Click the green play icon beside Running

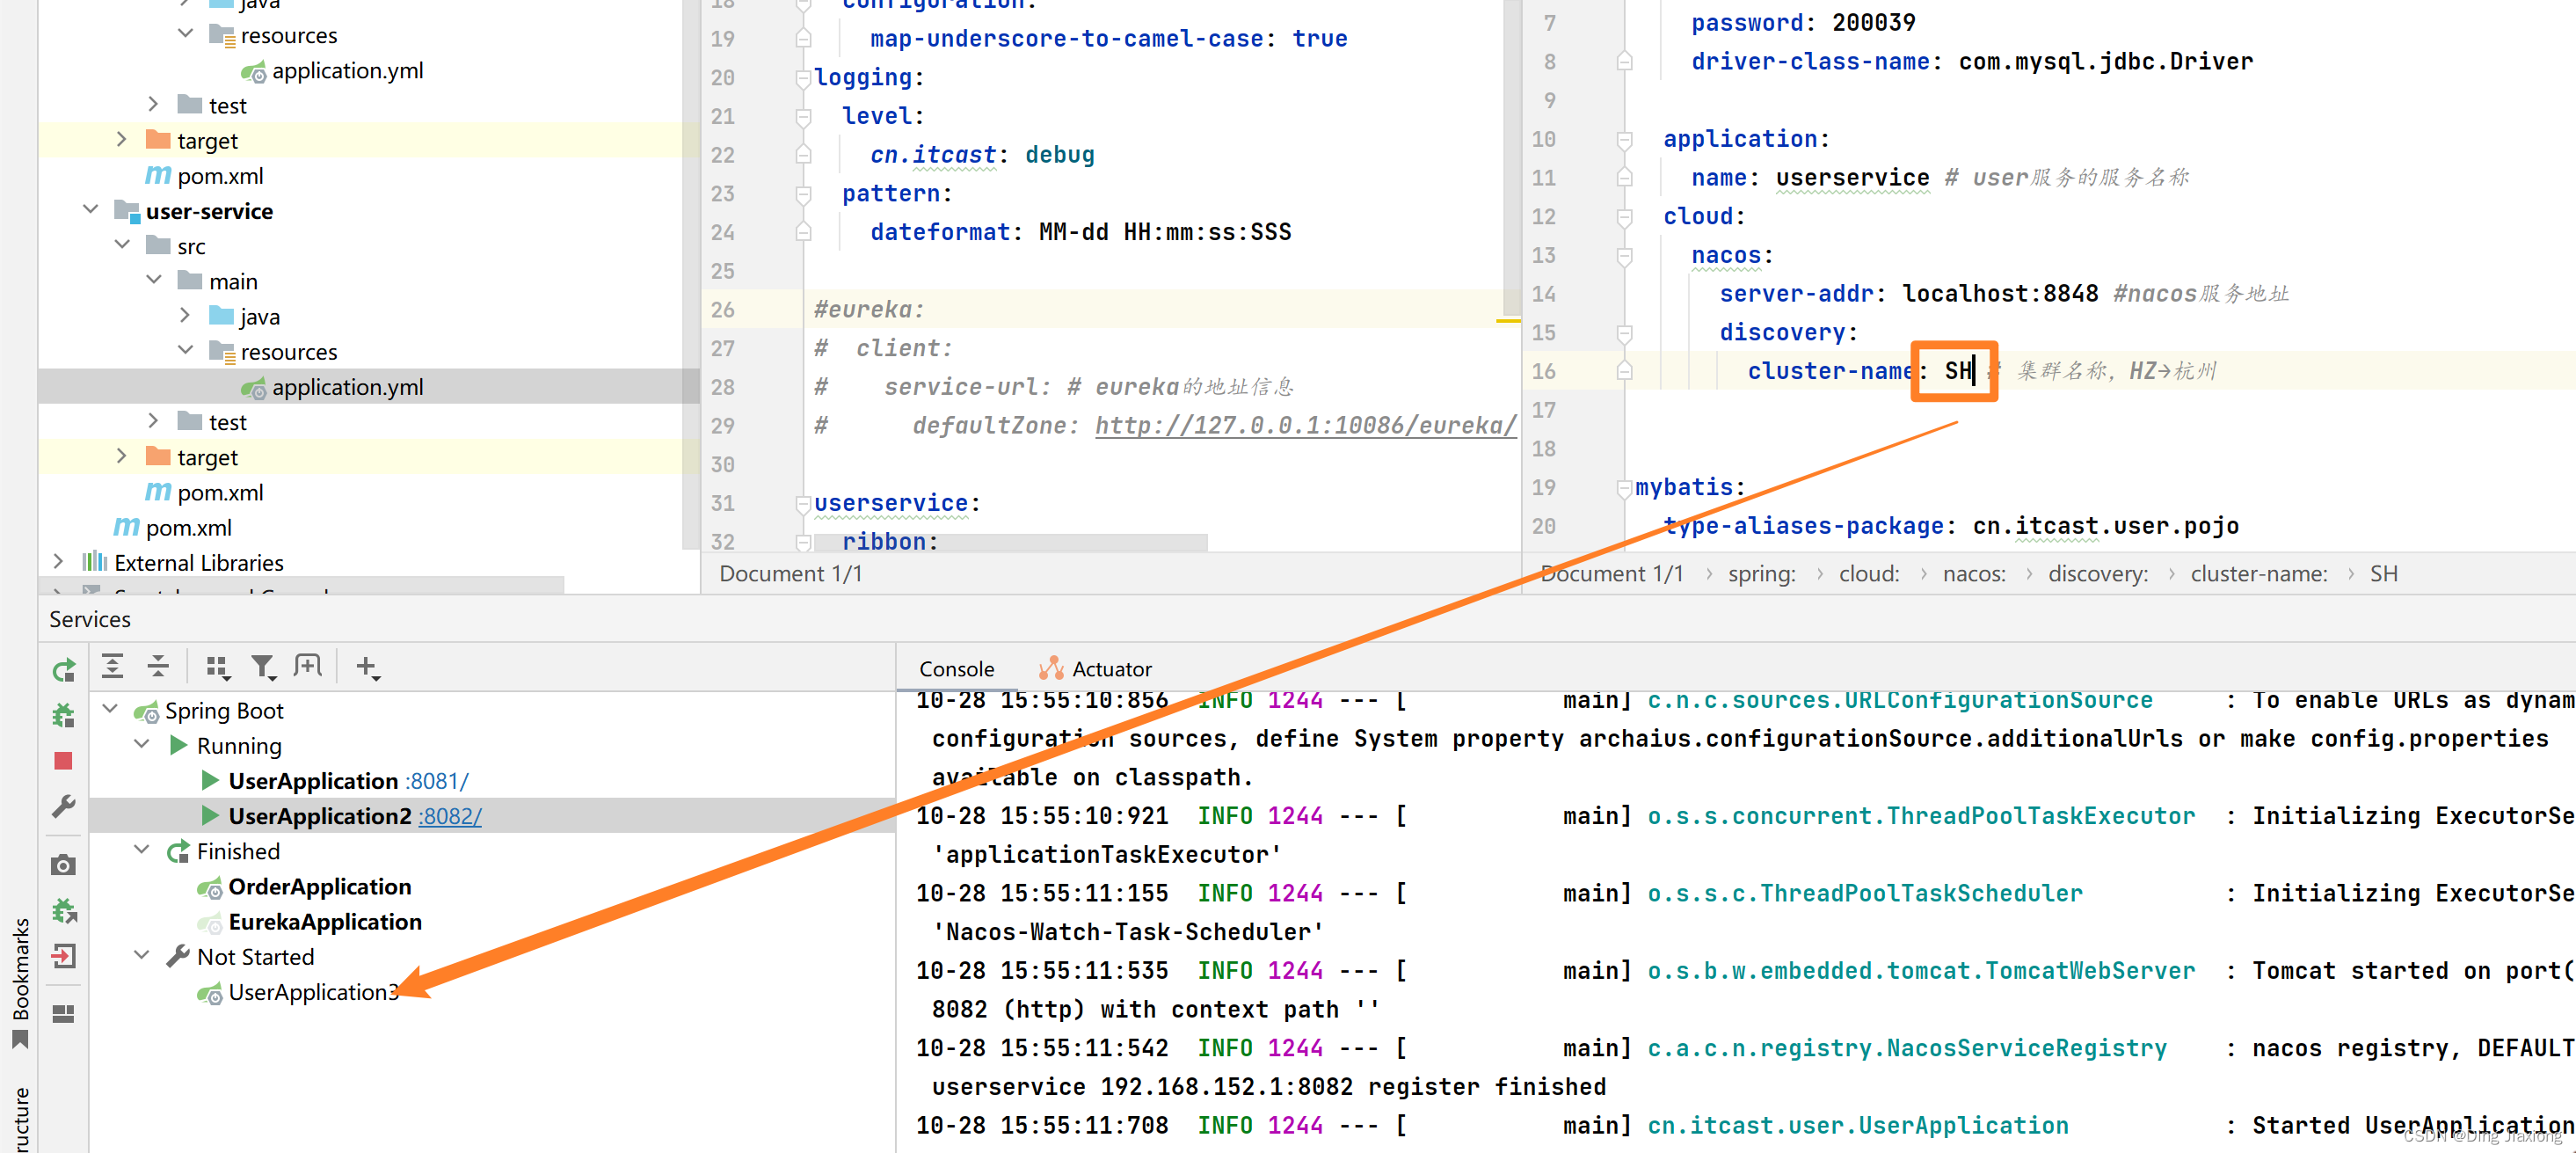click(178, 745)
